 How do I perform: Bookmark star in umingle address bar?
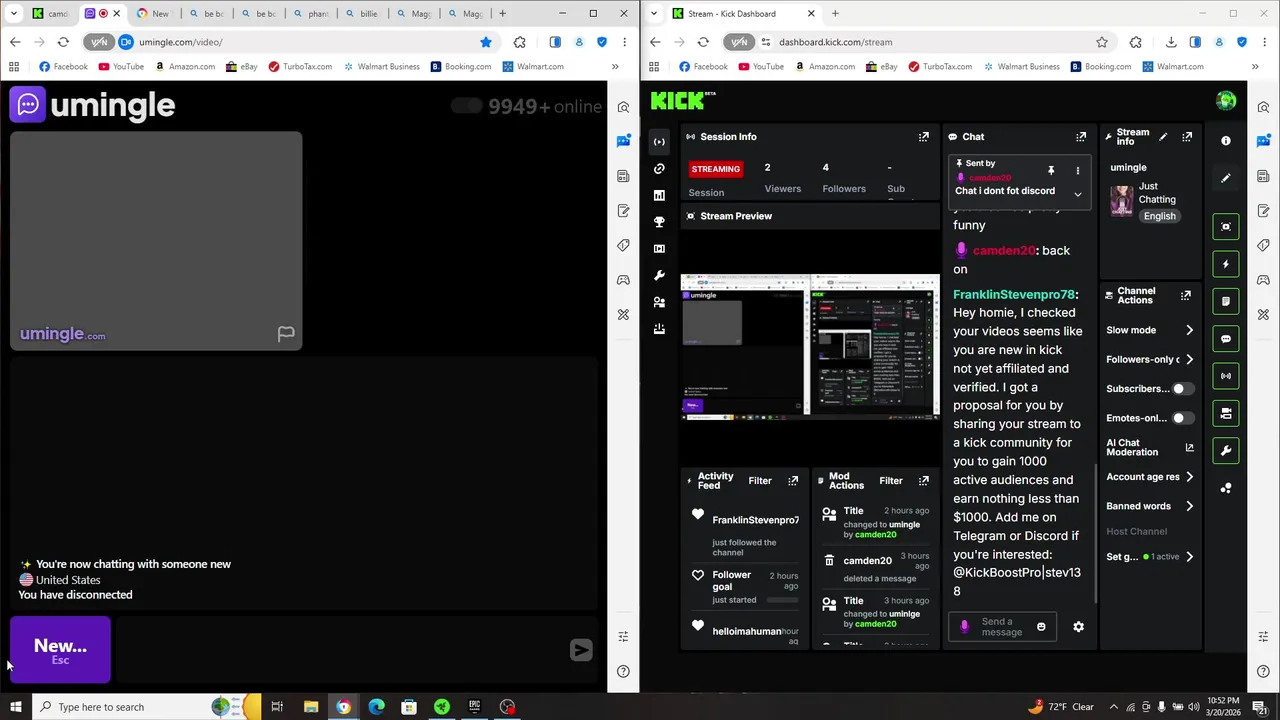tap(486, 42)
